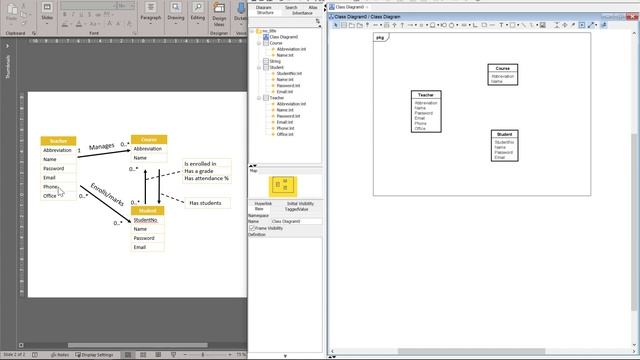Click the diagram canvas horizontal scrollbar

tap(472, 351)
